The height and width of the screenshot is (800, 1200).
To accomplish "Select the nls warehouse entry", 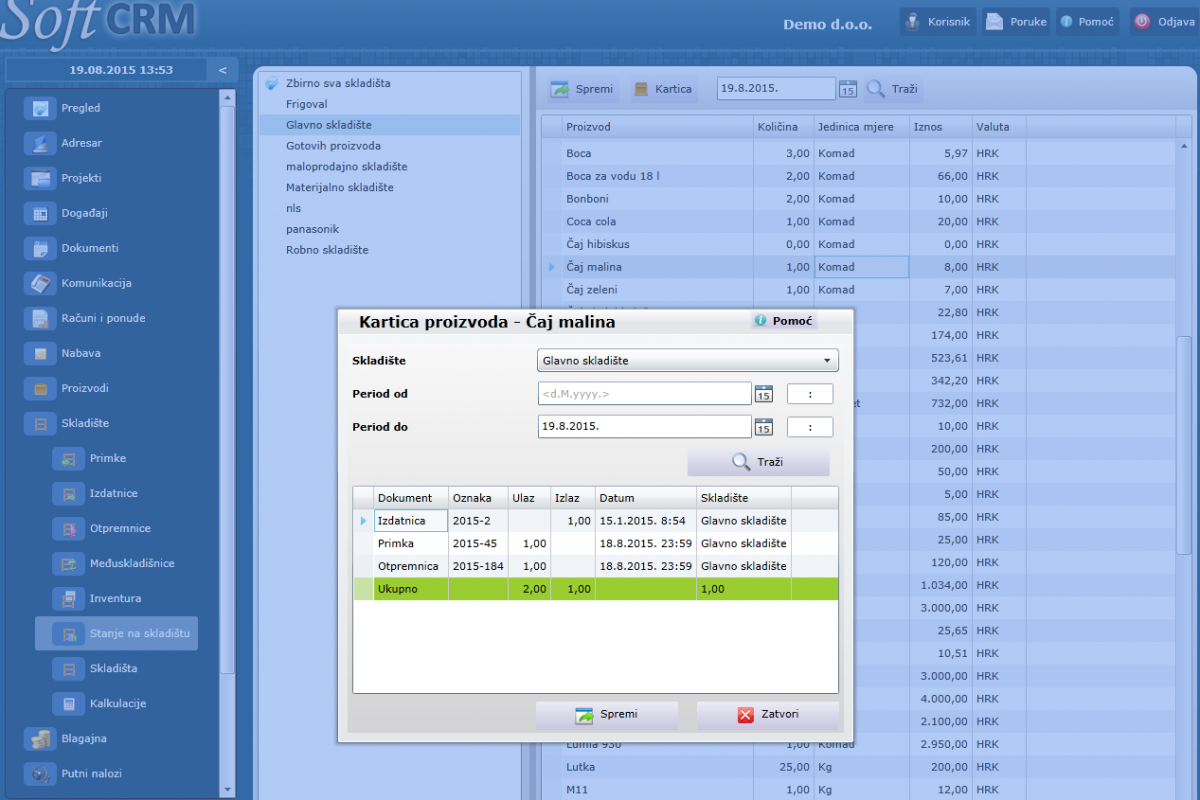I will [293, 209].
